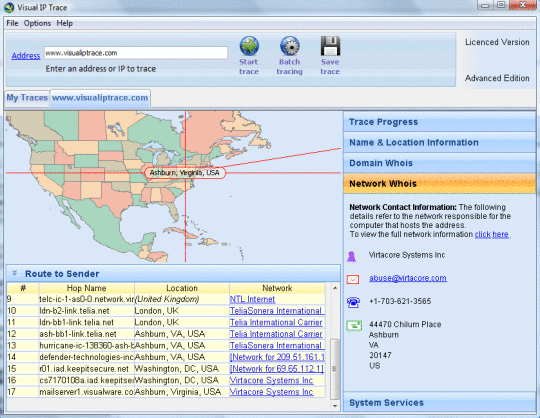Click route table scroll up arrow
Viewport: 540px width, 418px height.
click(x=335, y=288)
